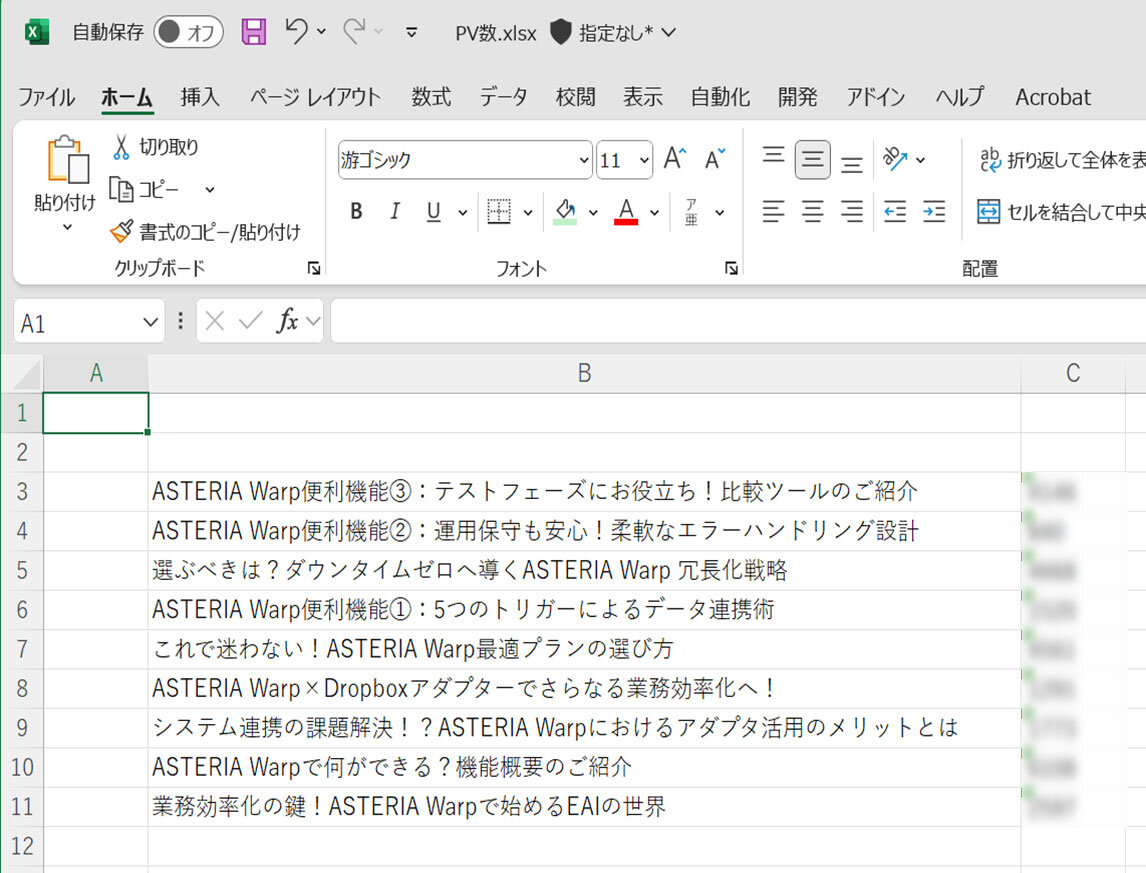Select cell B7 with plan selection title

[x=584, y=649]
